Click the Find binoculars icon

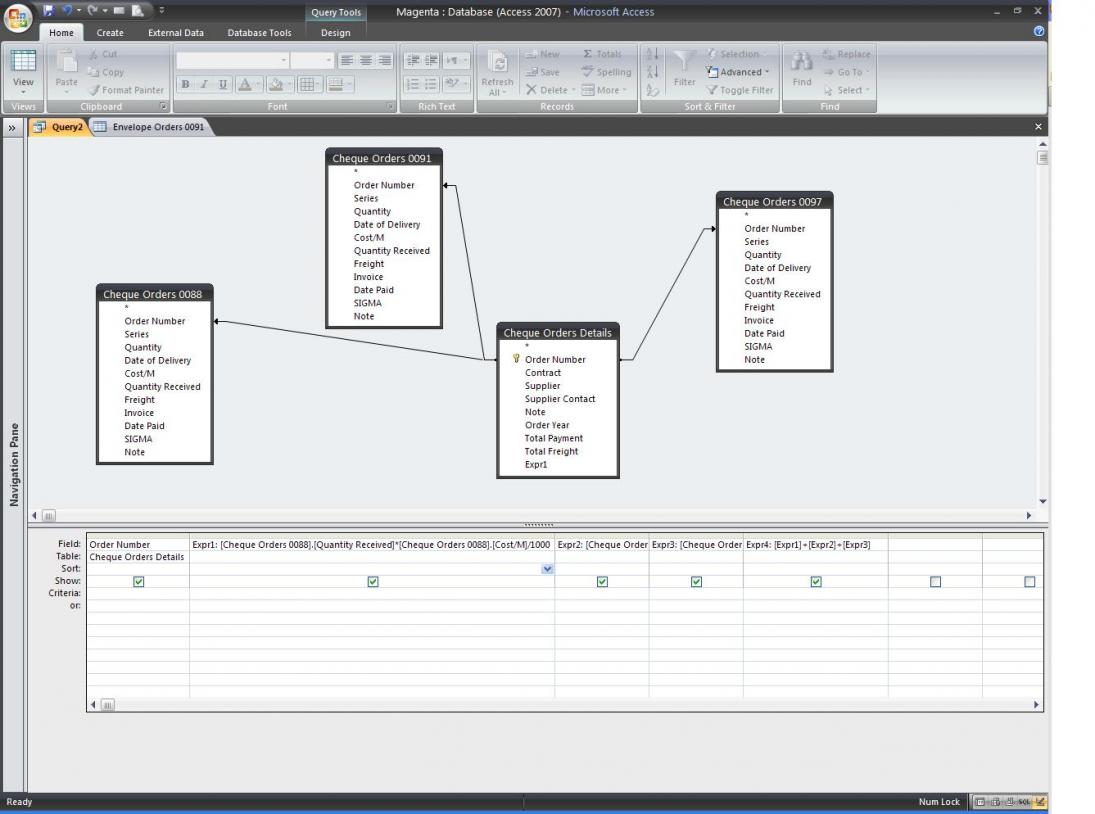click(802, 63)
